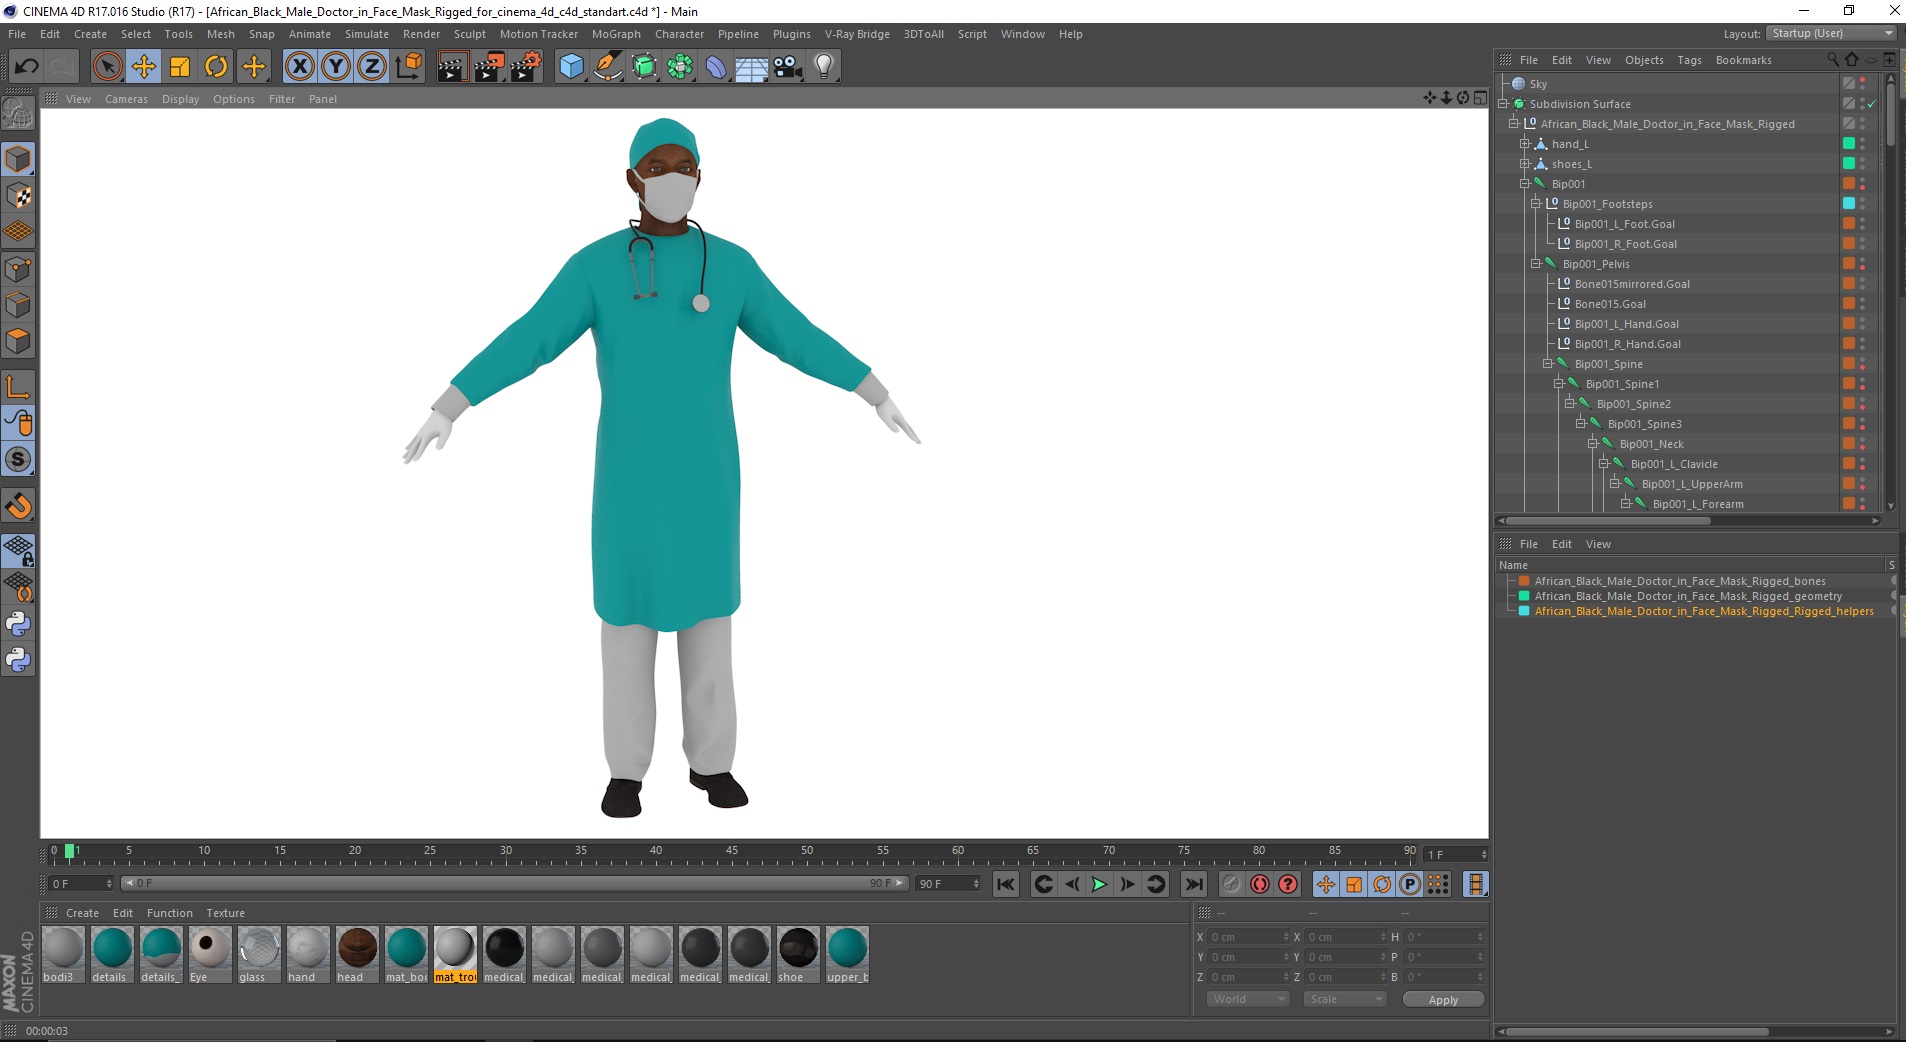Expand the hand_L object
1906x1042 pixels.
click(1525, 144)
